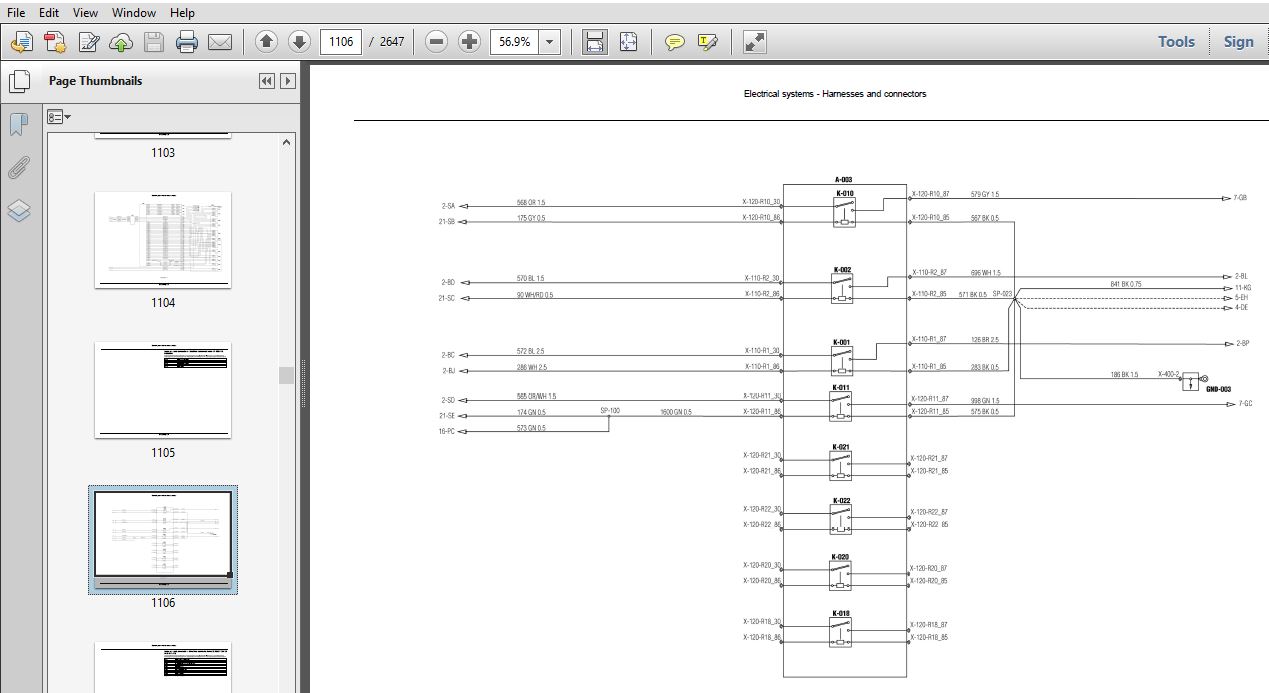
Task: Click the 'Electrical systems - Harnesses and connectors' heading
Action: (835, 94)
